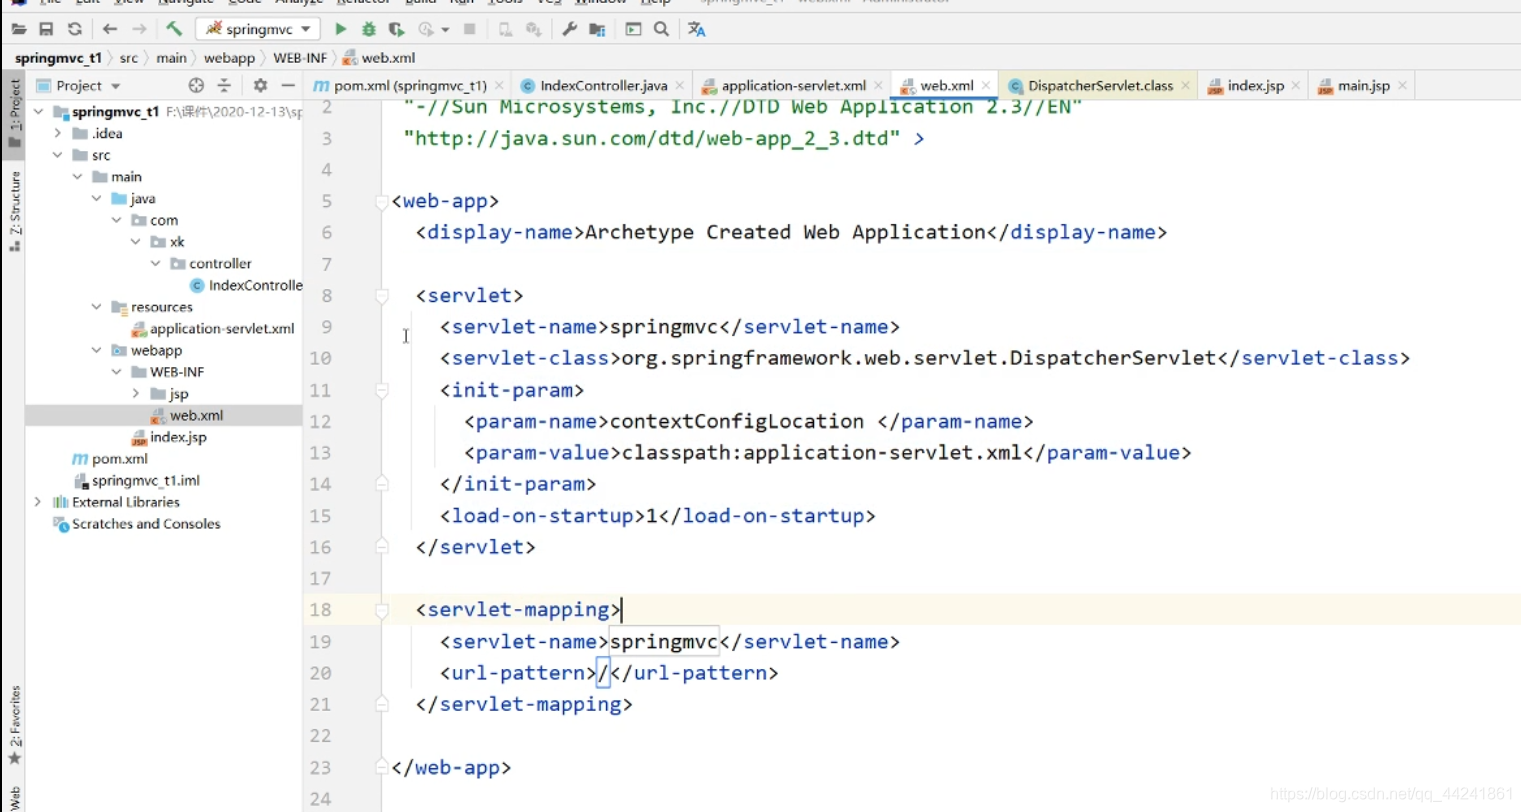Fold the init-param block at line 11
1521x812 pixels.
coord(382,390)
